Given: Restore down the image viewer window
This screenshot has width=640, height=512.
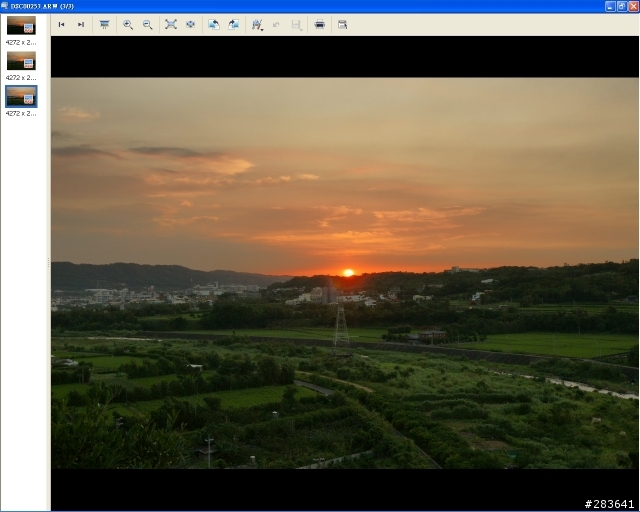Looking at the screenshot, I should tap(622, 6).
